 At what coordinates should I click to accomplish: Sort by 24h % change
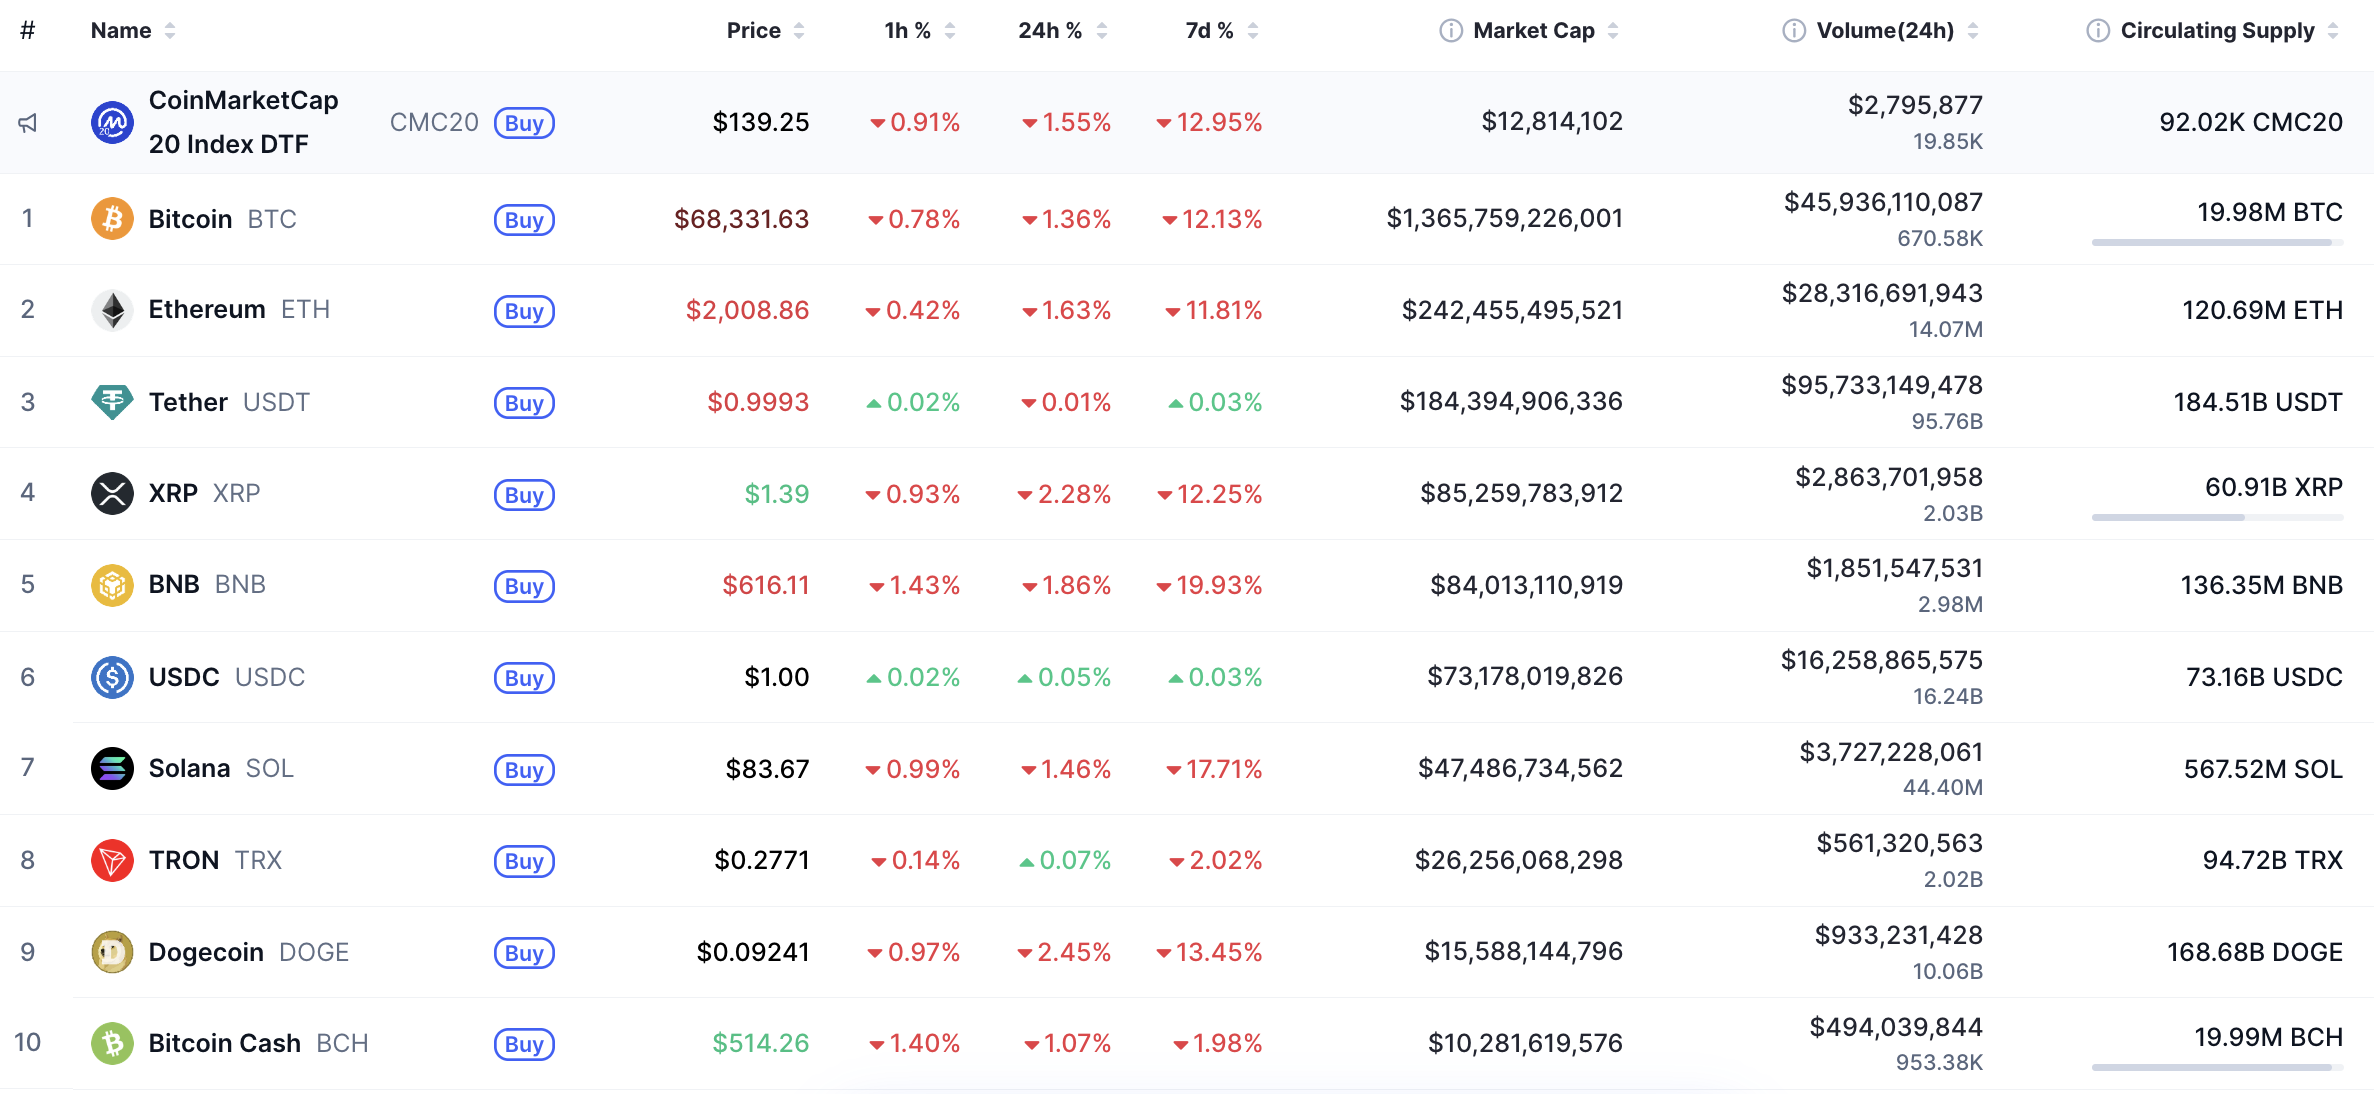point(1050,31)
